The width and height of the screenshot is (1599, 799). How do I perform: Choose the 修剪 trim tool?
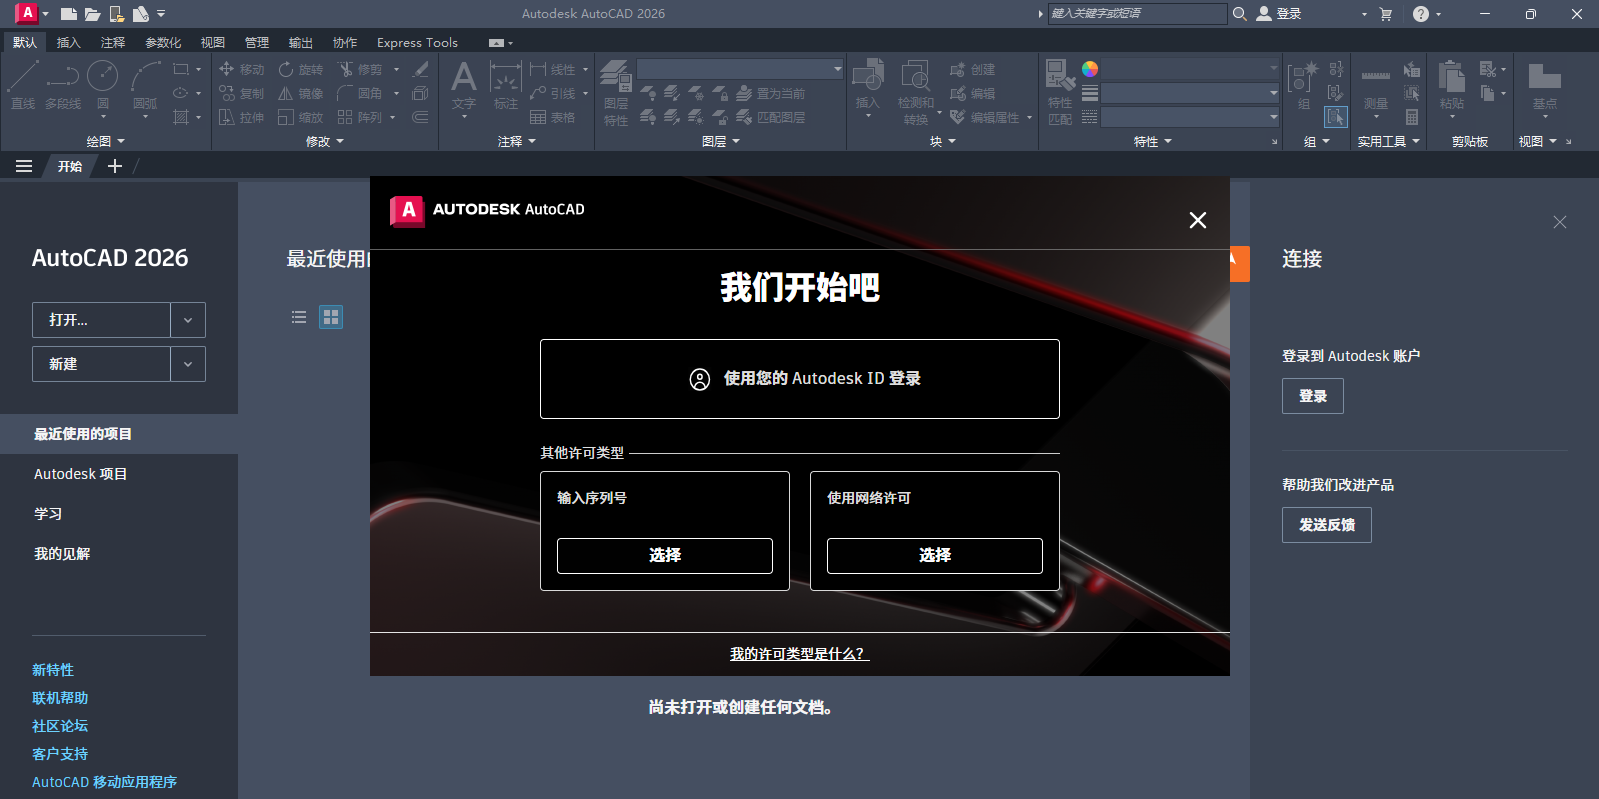pyautogui.click(x=361, y=69)
